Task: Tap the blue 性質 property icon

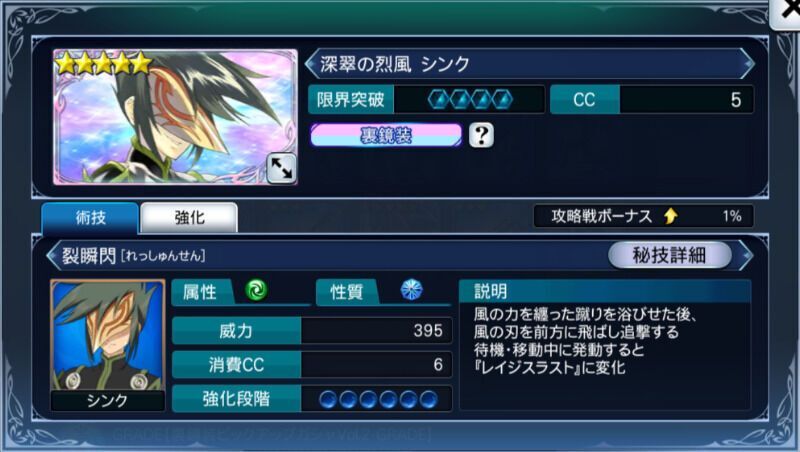Action: [411, 290]
